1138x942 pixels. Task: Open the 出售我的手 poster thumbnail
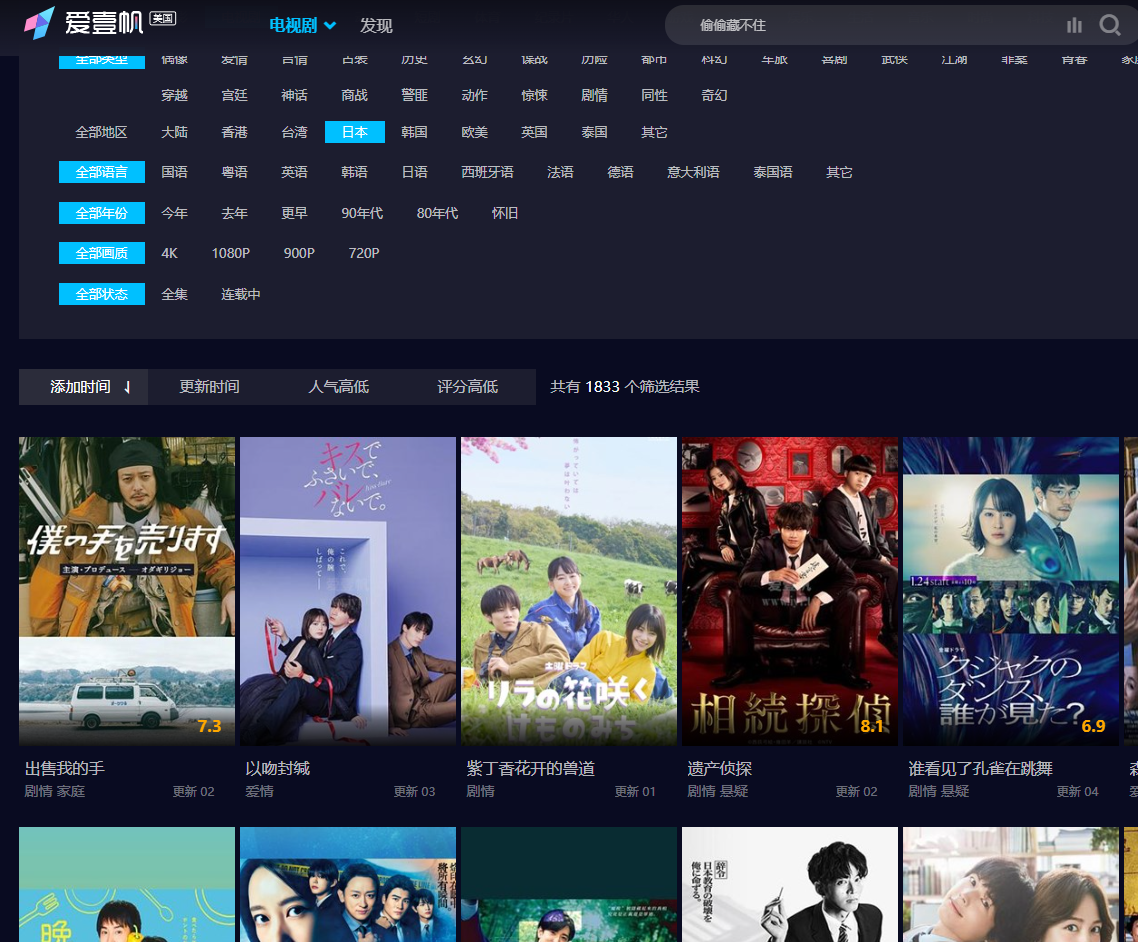(127, 591)
